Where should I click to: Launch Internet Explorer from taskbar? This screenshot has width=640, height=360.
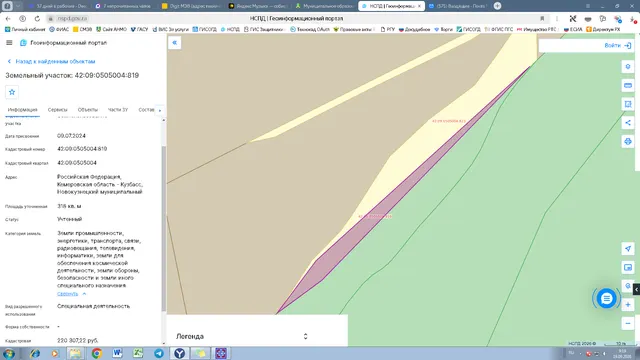35,353
